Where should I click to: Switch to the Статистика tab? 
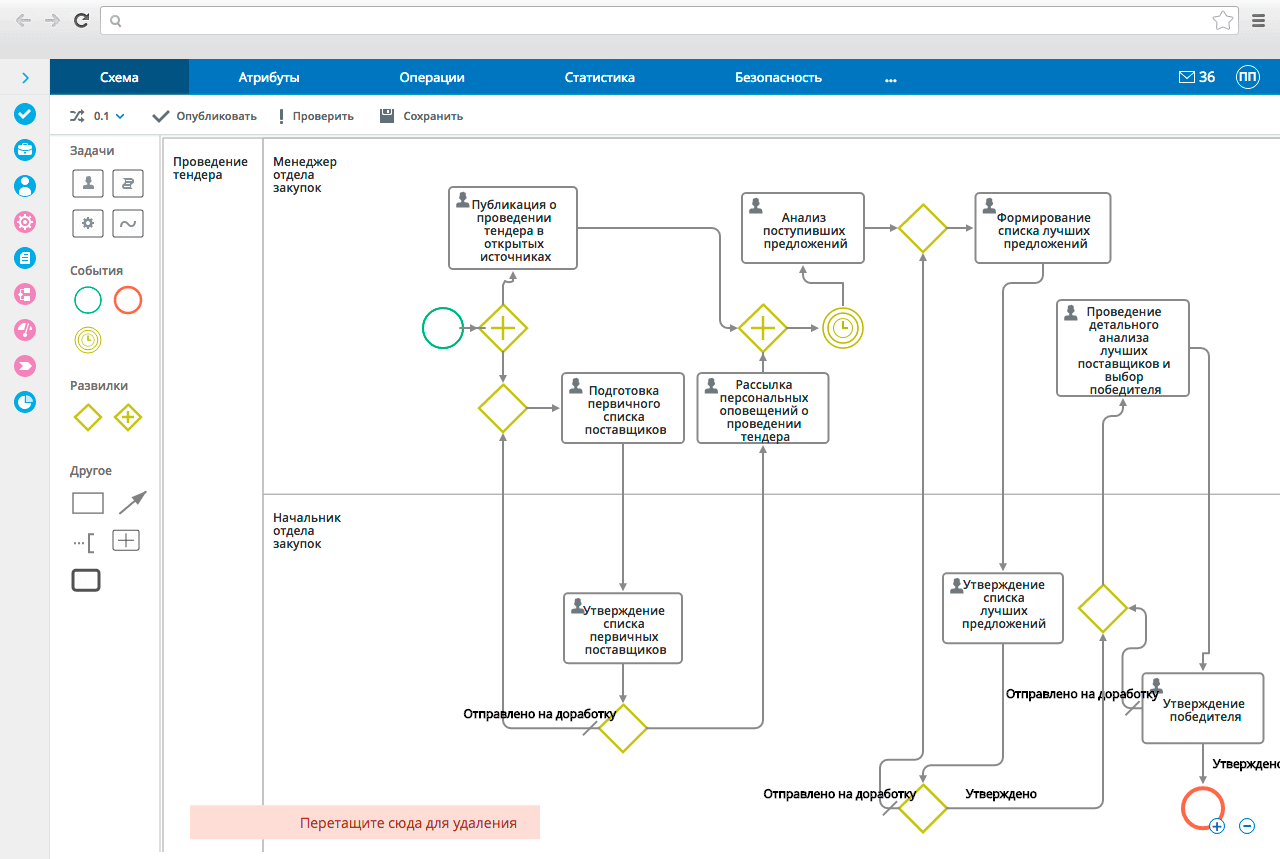pos(600,77)
